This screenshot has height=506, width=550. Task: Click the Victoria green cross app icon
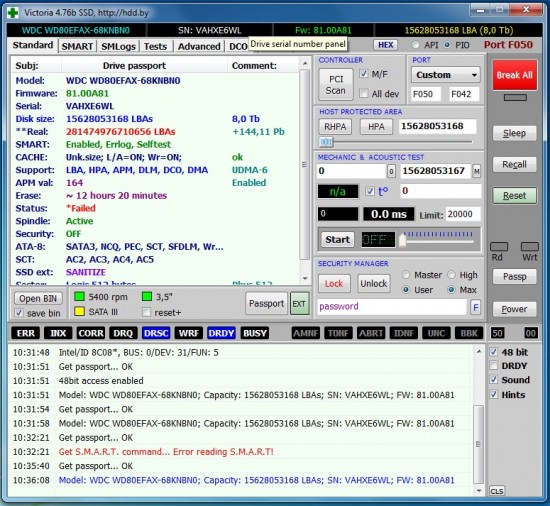tap(13, 13)
